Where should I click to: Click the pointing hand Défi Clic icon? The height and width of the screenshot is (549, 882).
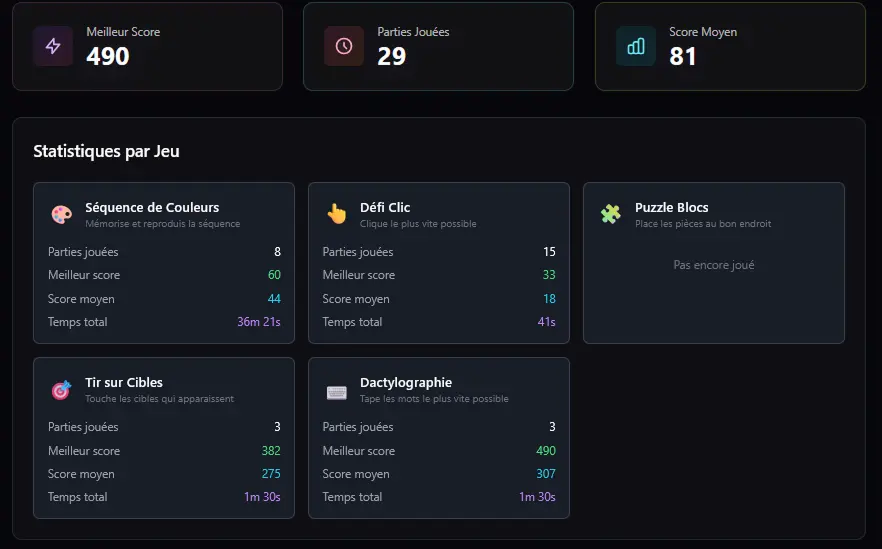coord(337,214)
